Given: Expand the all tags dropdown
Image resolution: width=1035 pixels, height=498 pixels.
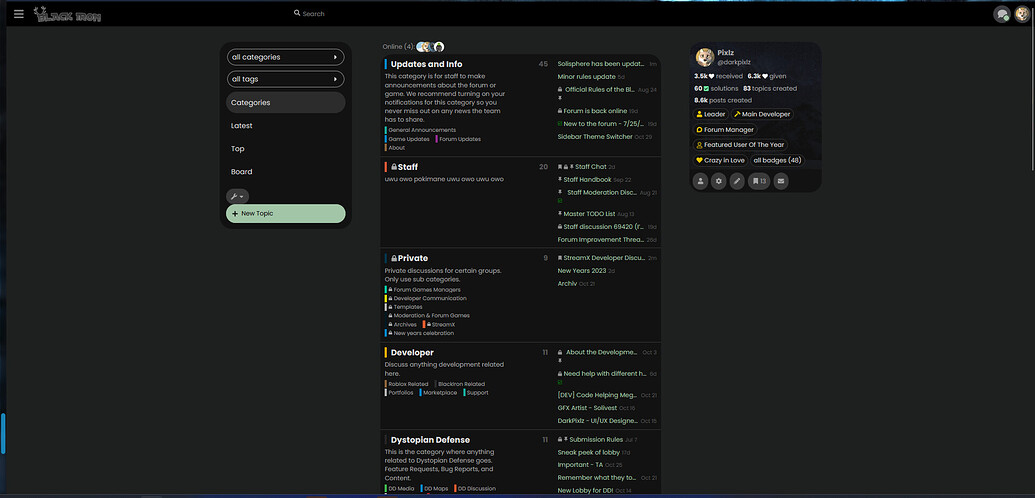Looking at the screenshot, I should (x=285, y=79).
